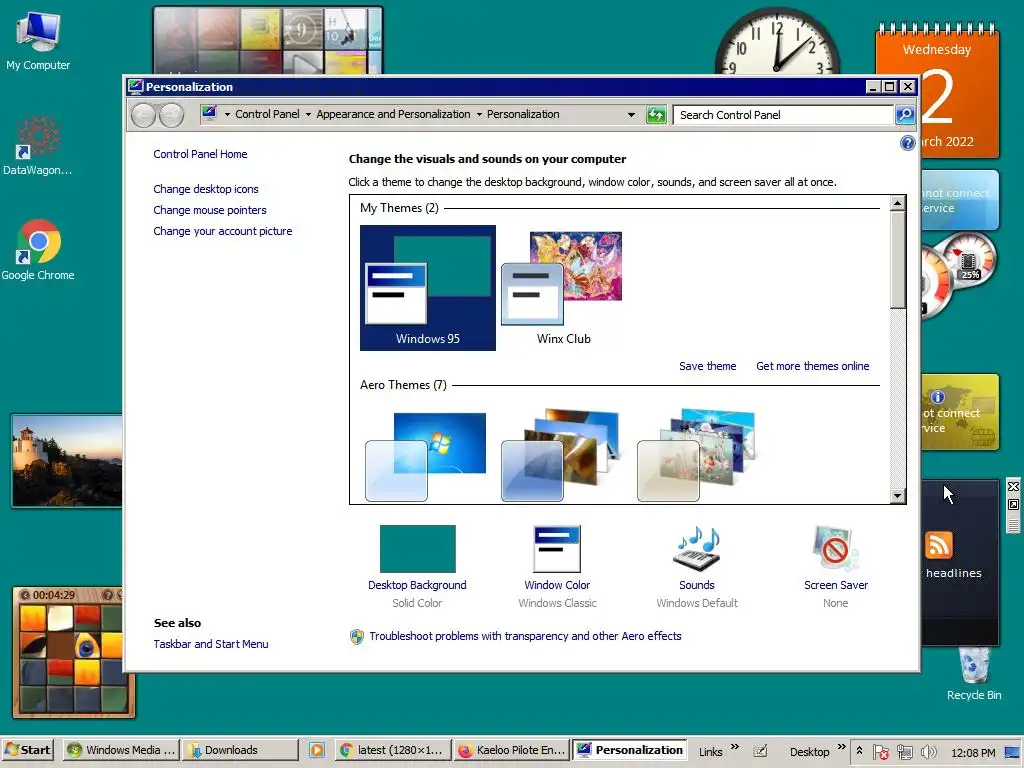Expand the Desktop toolbar chevron on taskbar
This screenshot has height=768, width=1024.
tap(841, 747)
